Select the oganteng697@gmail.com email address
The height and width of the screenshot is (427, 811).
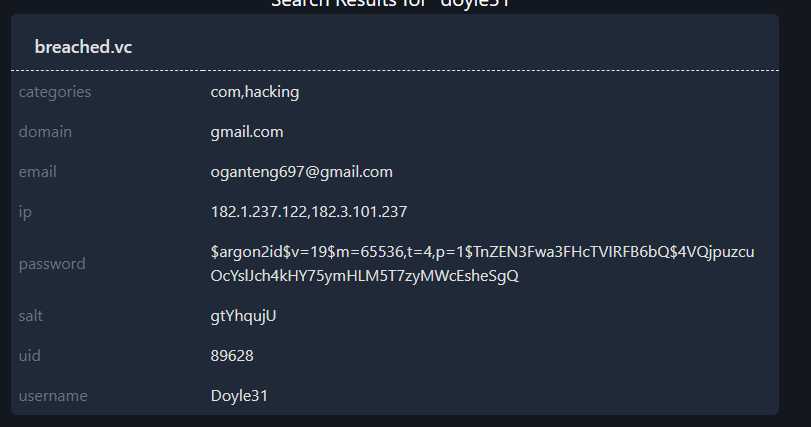pos(301,172)
